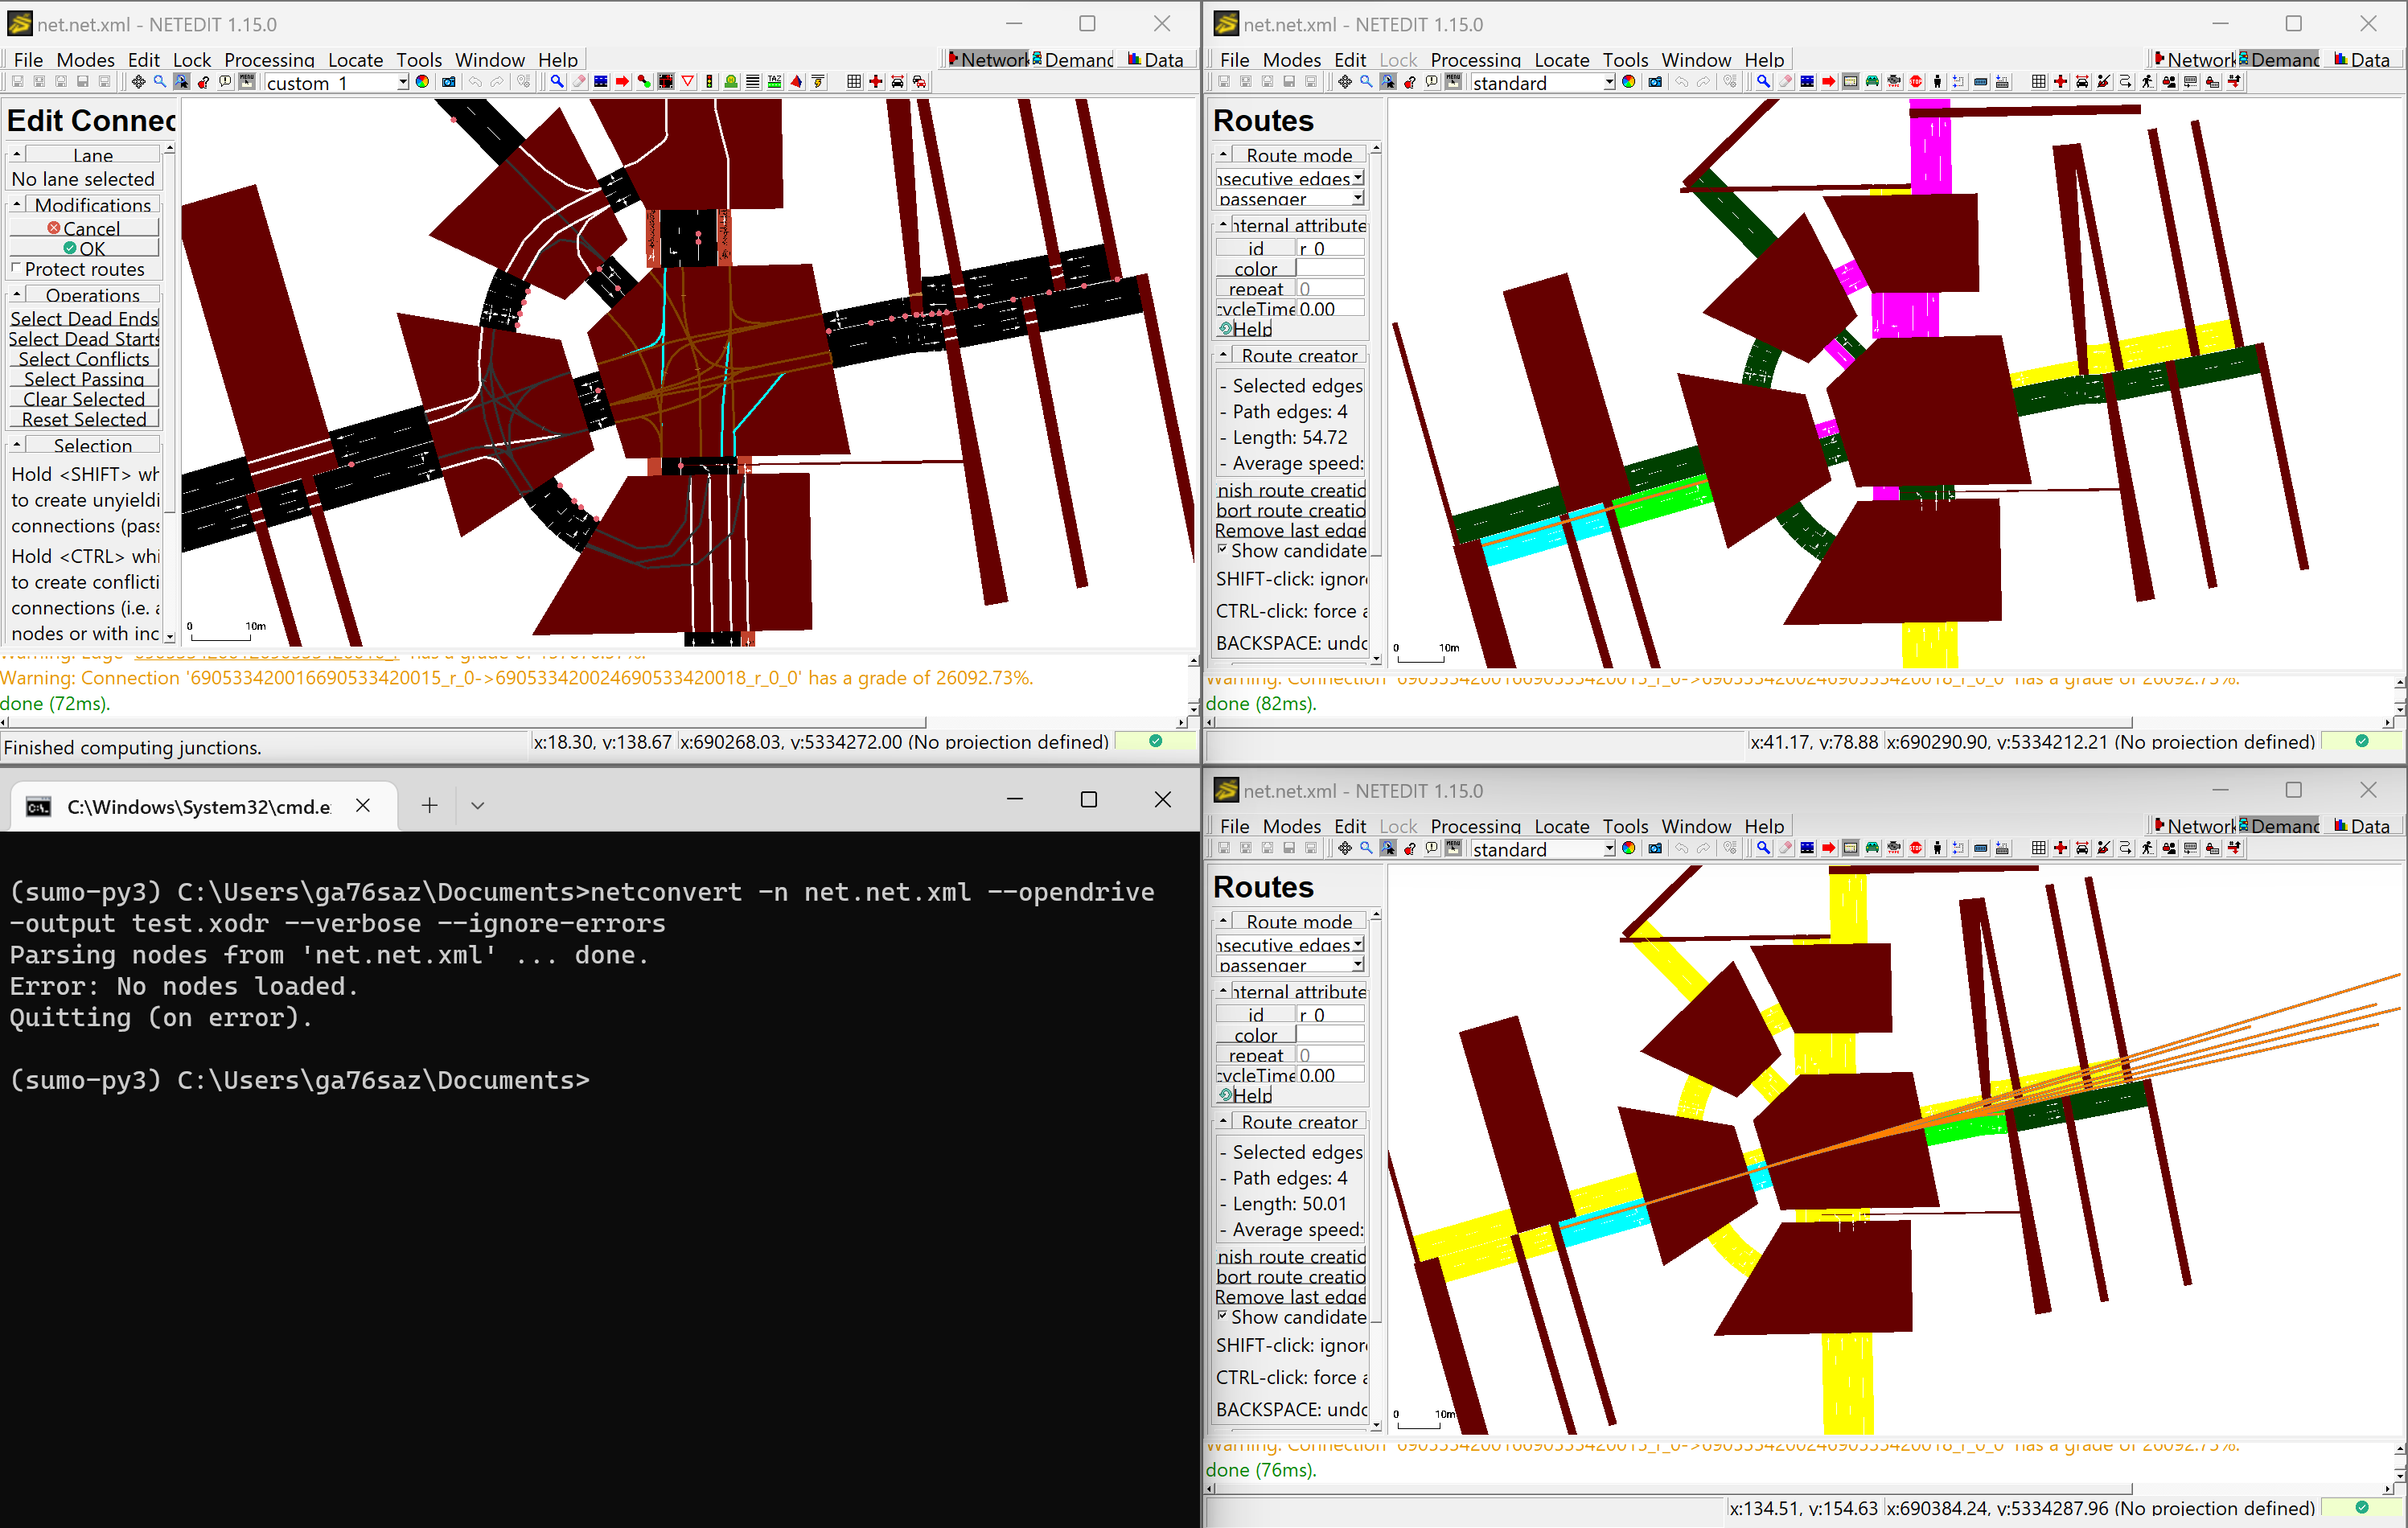Viewport: 2408px width, 1528px height.
Task: Click cycleTime field in the bottom-right NETEDIT window
Action: click(1330, 1074)
